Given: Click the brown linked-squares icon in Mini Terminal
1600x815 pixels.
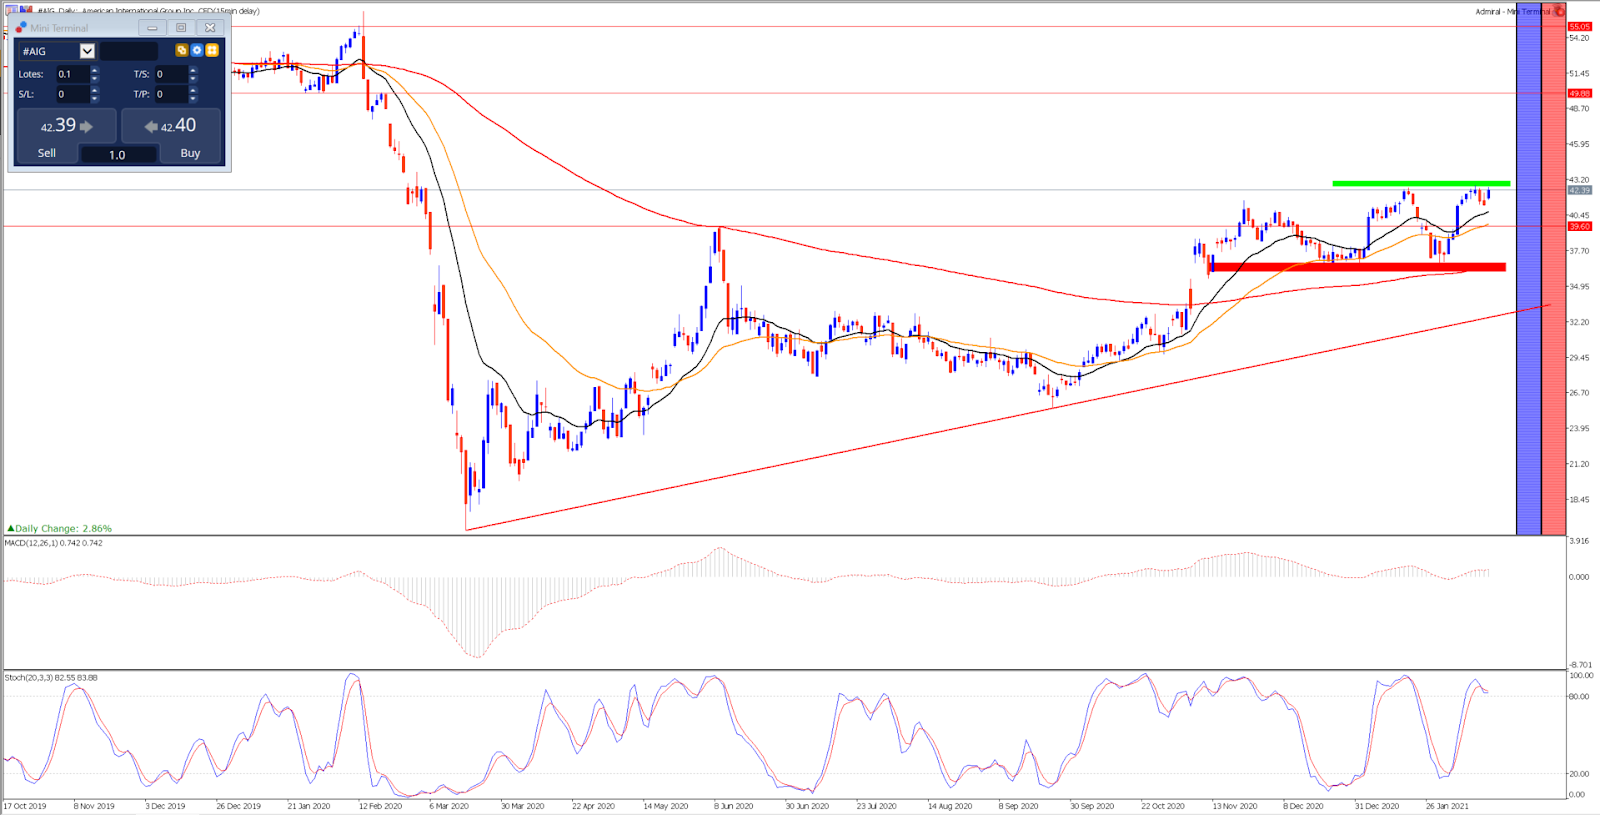Looking at the screenshot, I should [181, 50].
